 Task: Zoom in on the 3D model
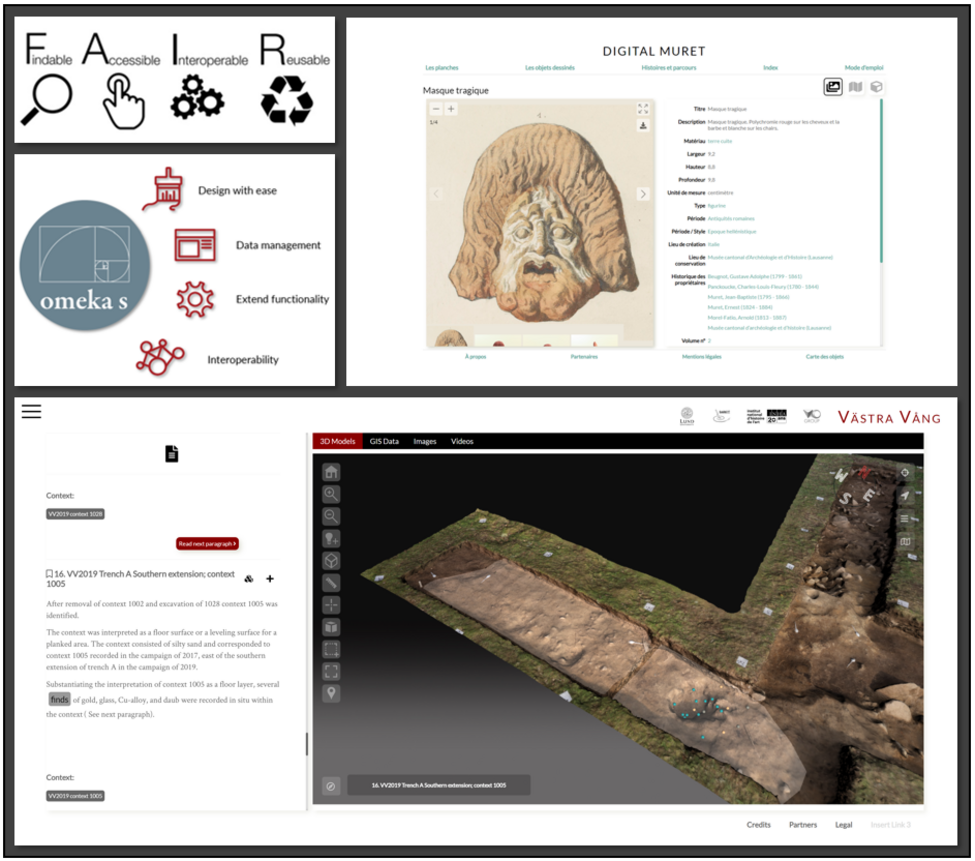(331, 494)
